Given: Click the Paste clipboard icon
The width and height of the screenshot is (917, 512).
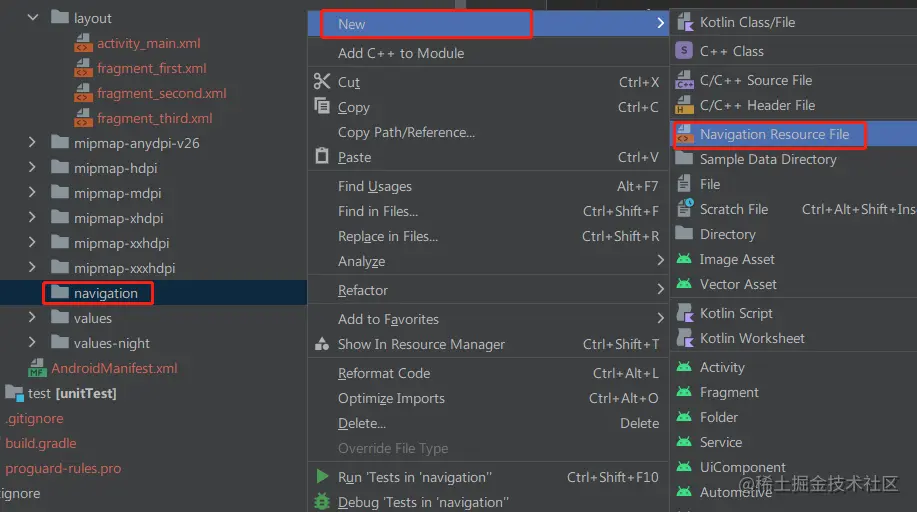Looking at the screenshot, I should (x=322, y=156).
